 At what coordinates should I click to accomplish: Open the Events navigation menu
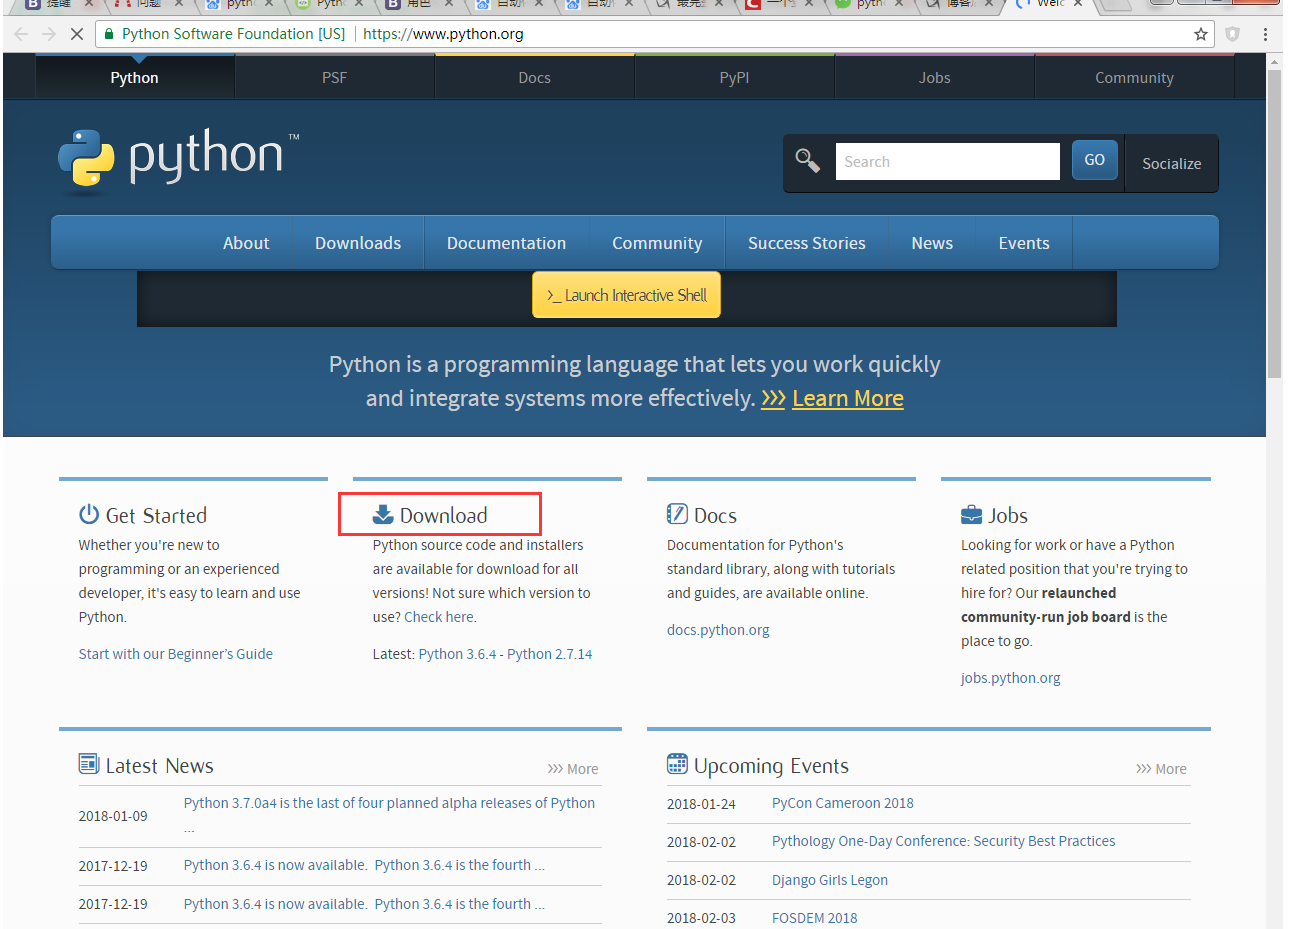1024,243
